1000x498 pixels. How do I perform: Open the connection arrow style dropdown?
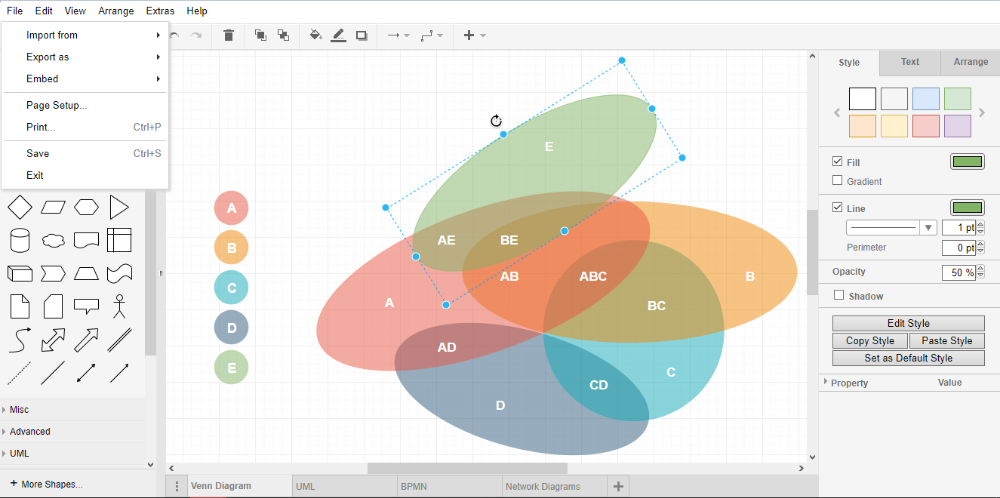pyautogui.click(x=399, y=36)
